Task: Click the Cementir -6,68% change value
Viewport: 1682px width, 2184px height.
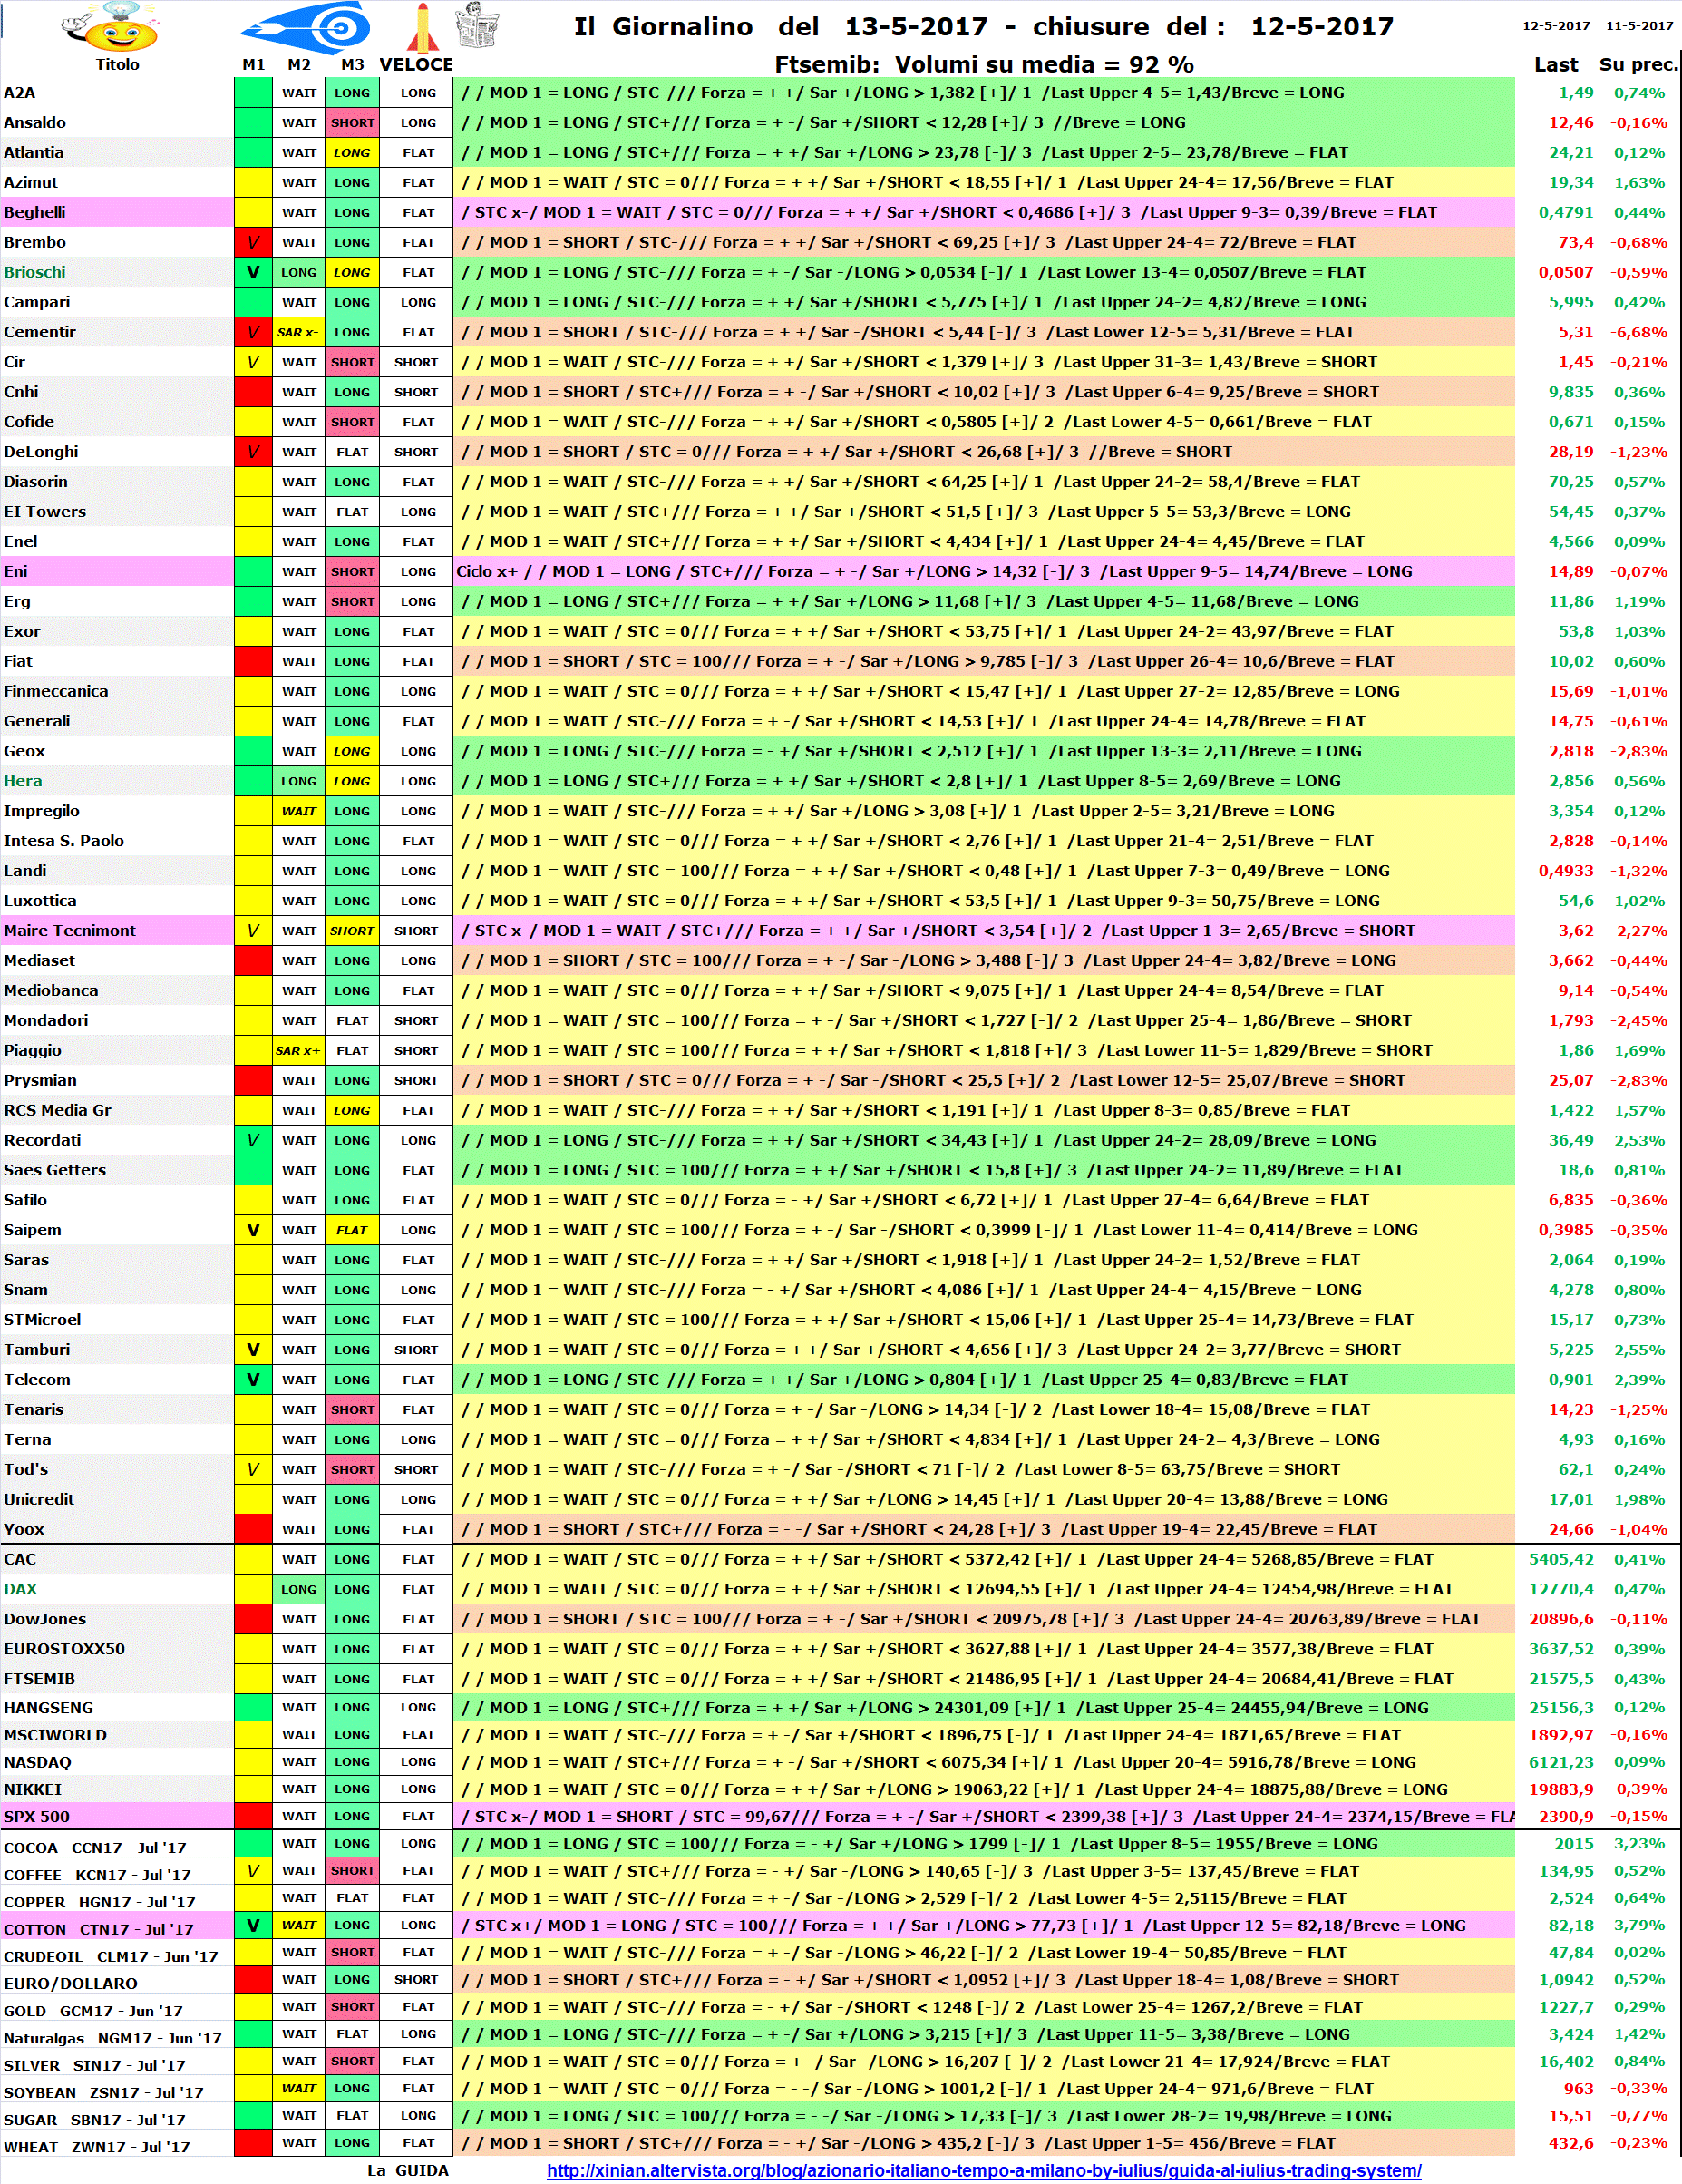Action: tap(1638, 332)
